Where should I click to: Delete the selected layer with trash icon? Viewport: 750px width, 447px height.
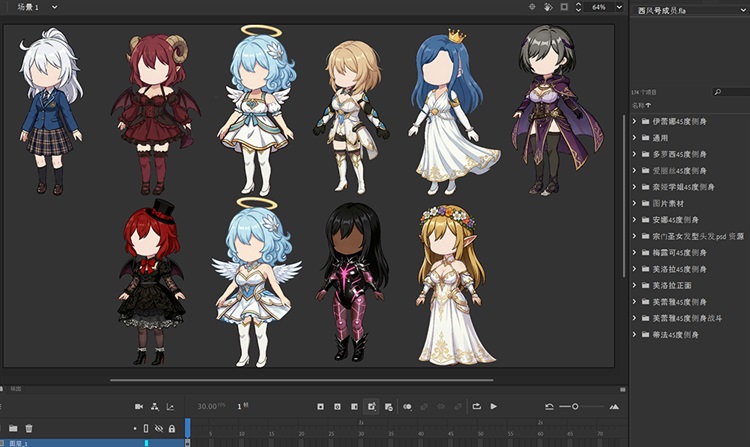[29, 428]
